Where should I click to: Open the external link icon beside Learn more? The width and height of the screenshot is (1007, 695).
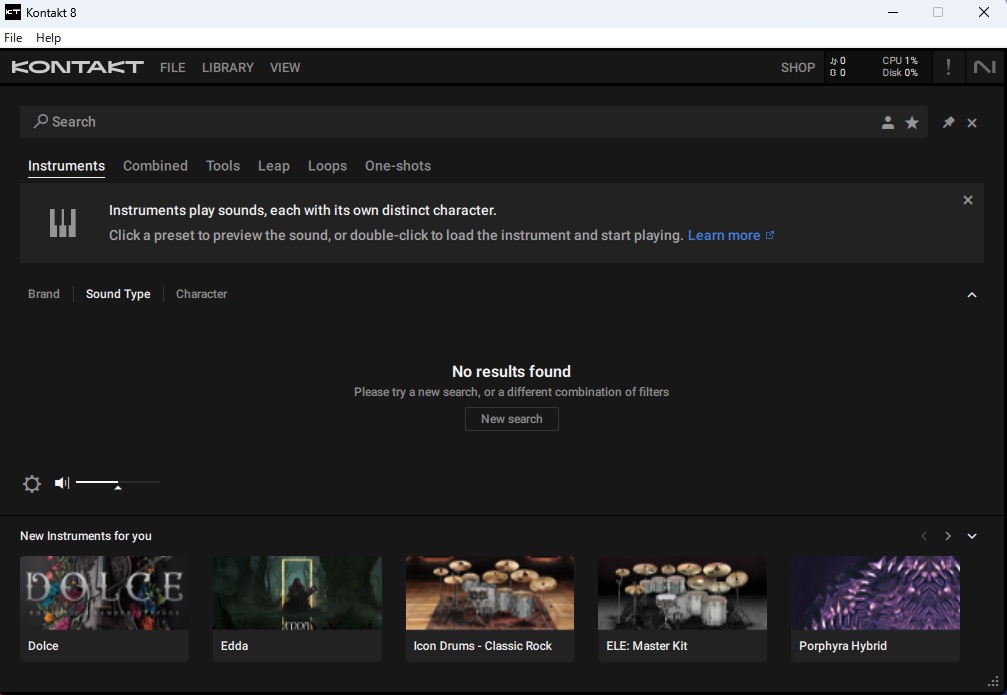[x=770, y=235]
